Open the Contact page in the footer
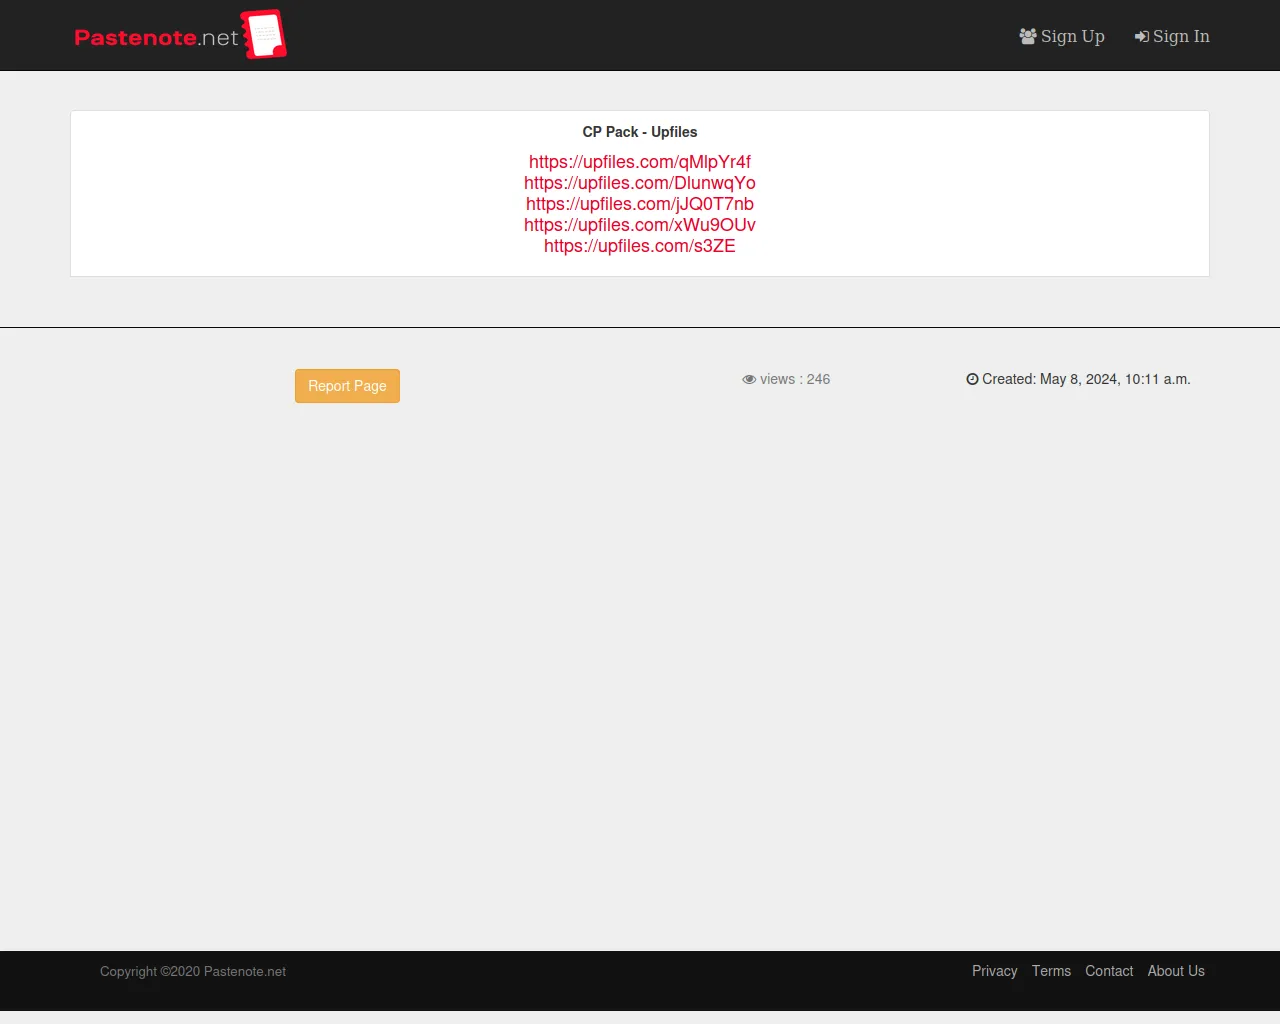 click(1109, 971)
